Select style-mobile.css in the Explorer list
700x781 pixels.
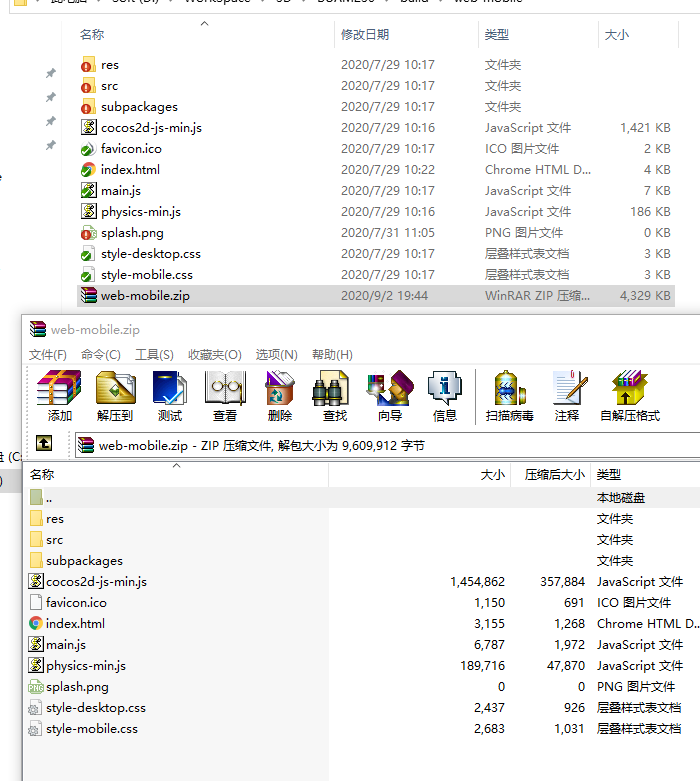(x=147, y=274)
